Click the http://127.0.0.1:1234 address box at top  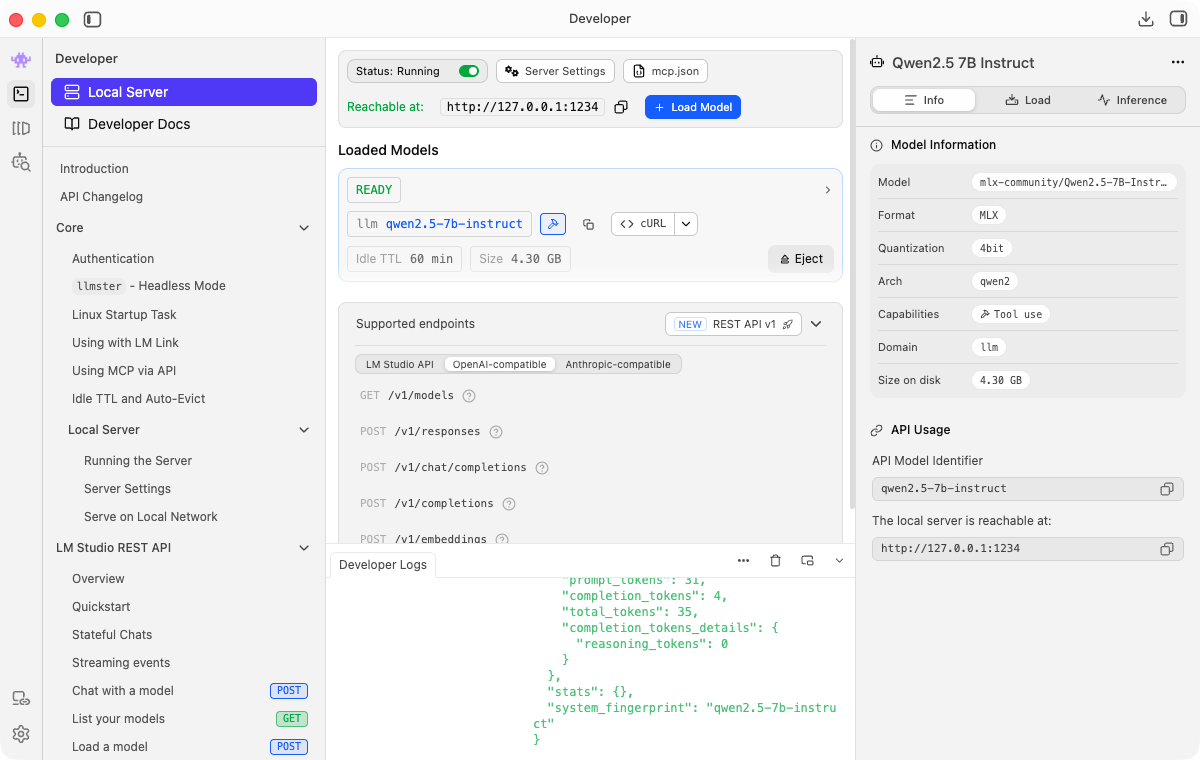(522, 107)
